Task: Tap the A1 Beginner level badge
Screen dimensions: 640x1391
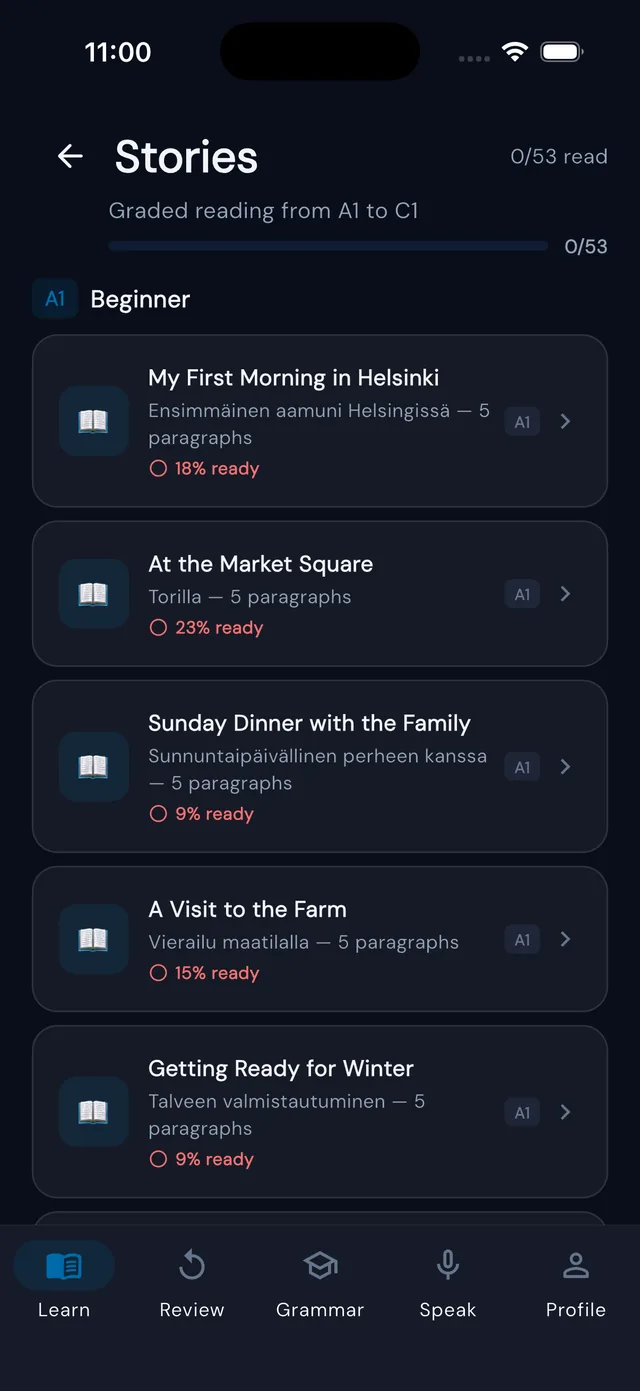Action: point(55,299)
